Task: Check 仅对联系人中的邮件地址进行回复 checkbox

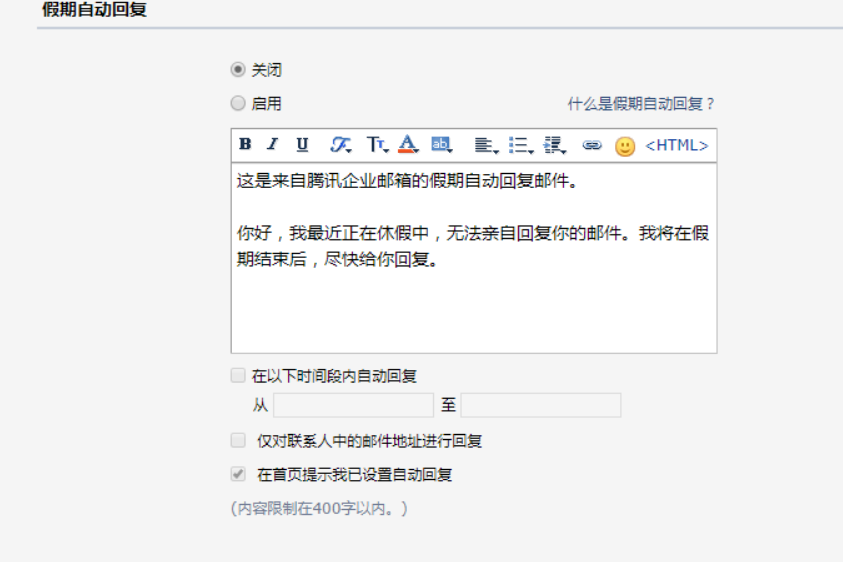Action: coord(238,440)
